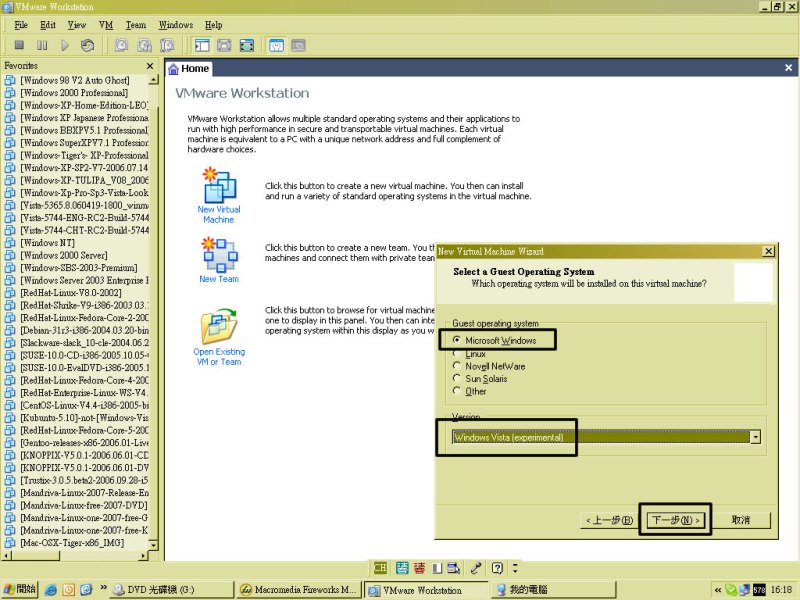Select [Windows 98 V2 Auto Ghost] favorite
Image resolution: width=800 pixels, height=600 pixels.
click(74, 80)
